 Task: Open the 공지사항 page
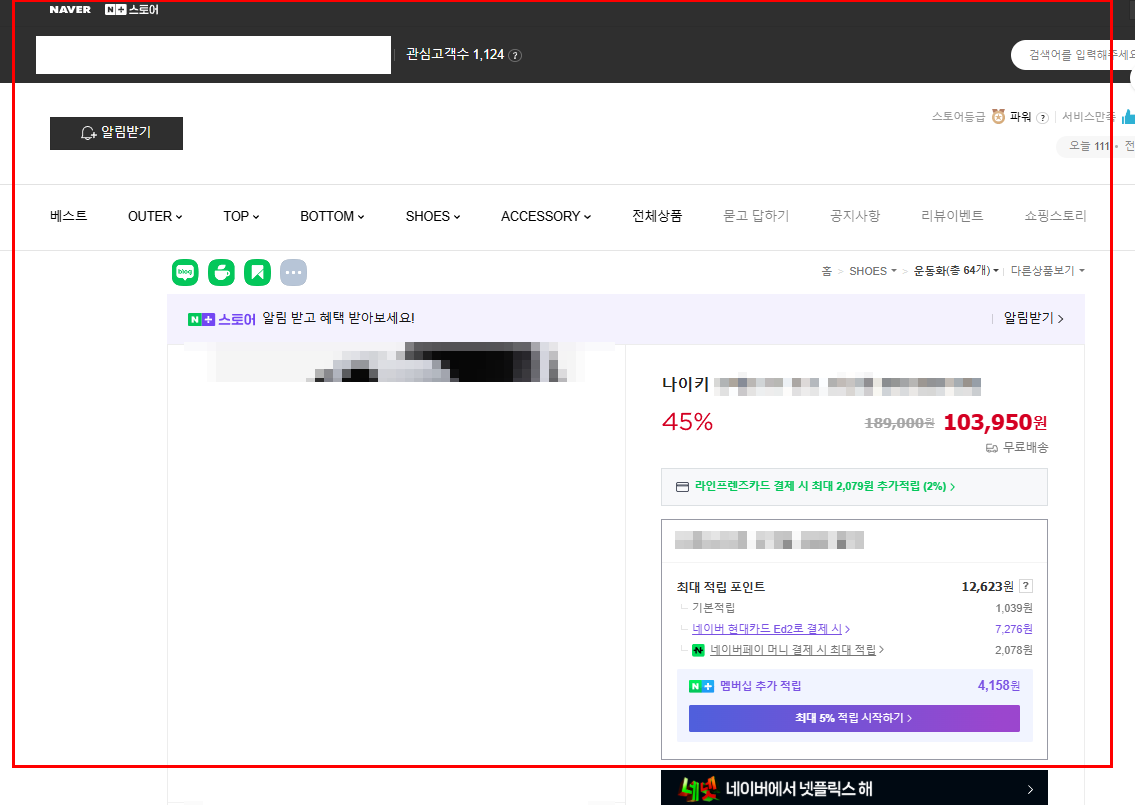click(x=855, y=216)
